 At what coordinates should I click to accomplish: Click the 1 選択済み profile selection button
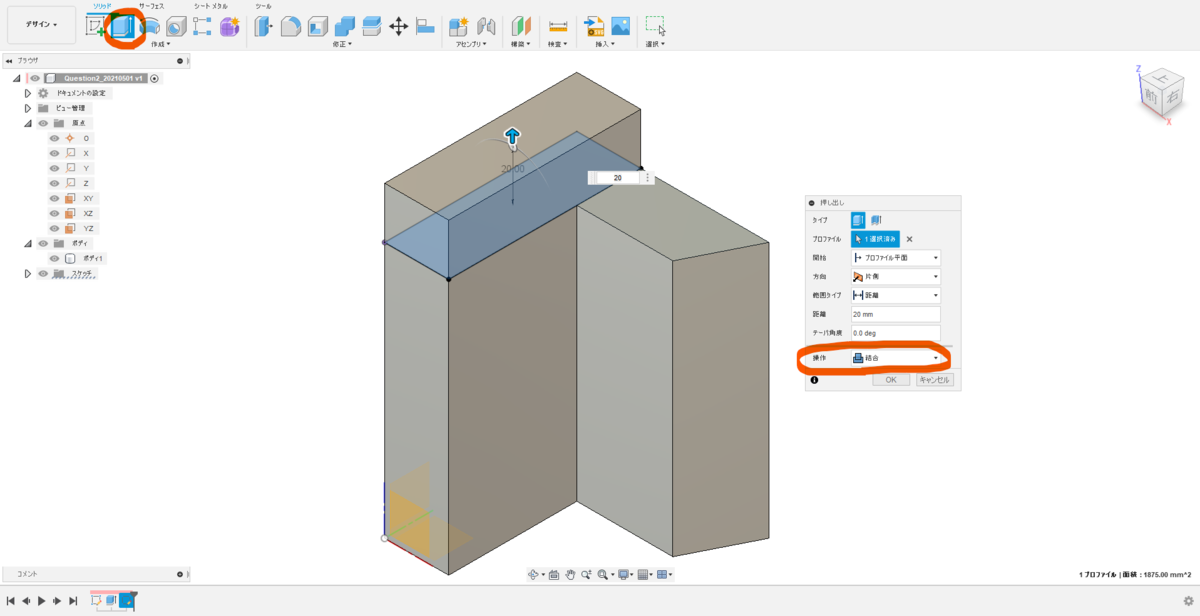(x=876, y=239)
